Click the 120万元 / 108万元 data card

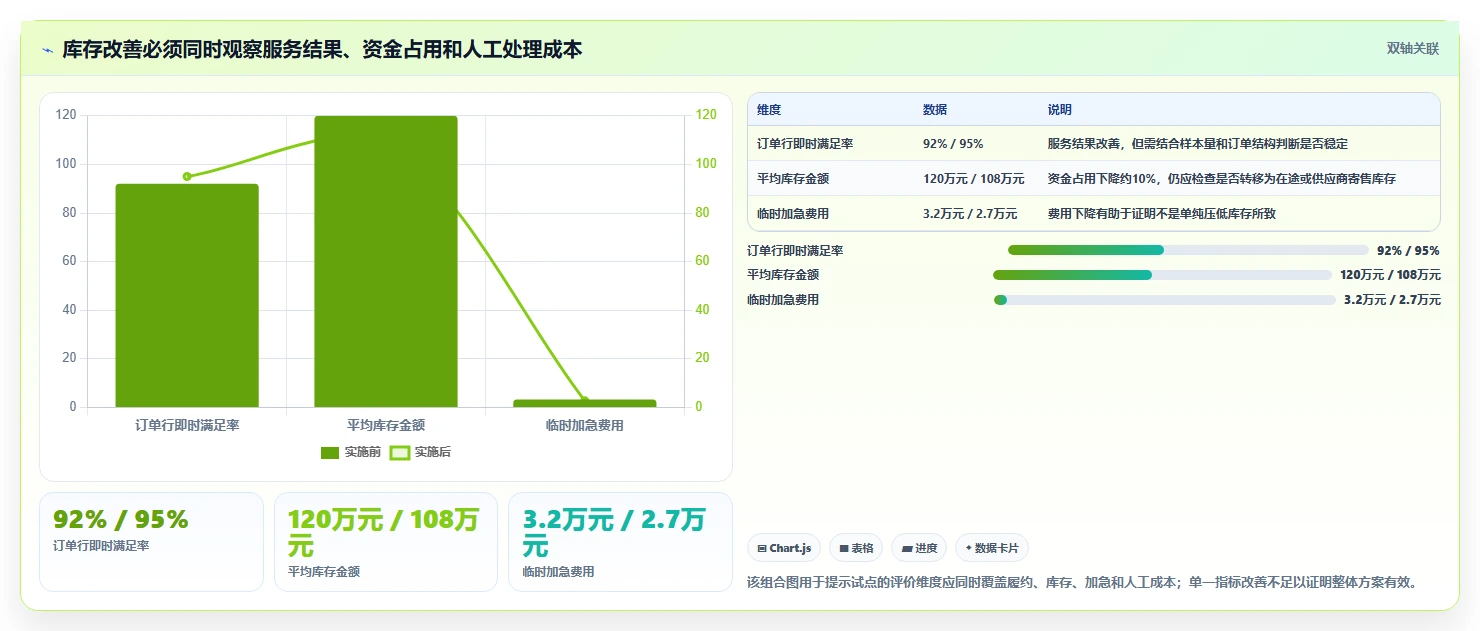tap(386, 542)
